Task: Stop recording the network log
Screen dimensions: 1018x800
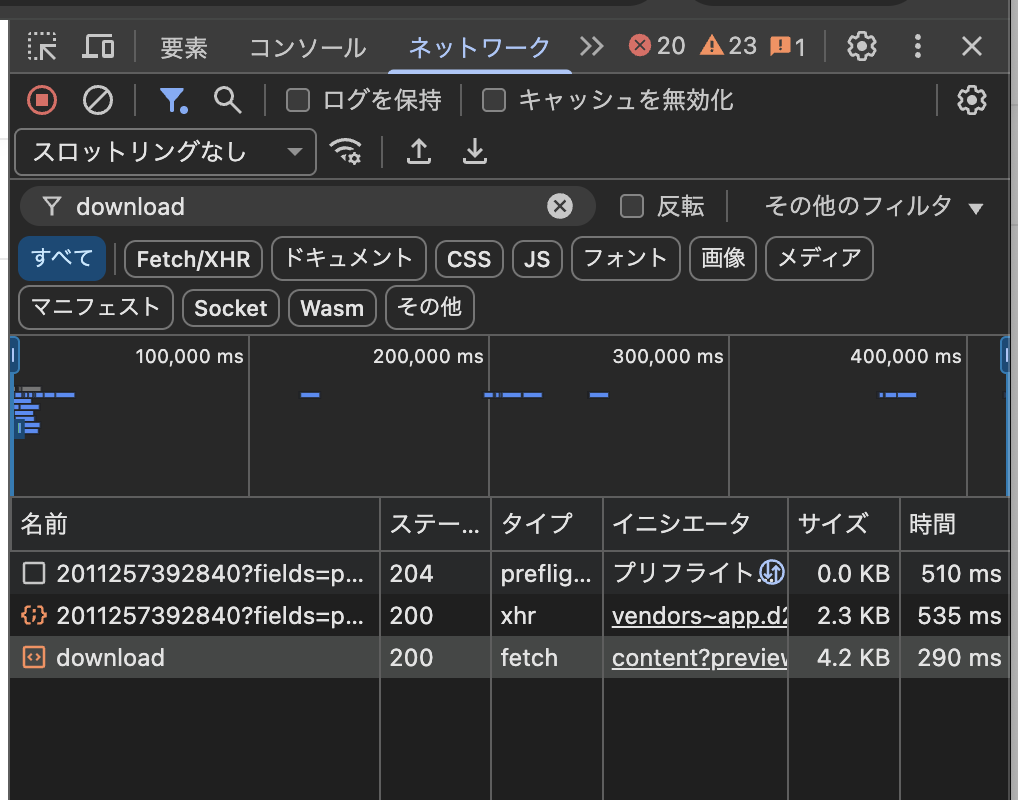Action: [x=42, y=100]
